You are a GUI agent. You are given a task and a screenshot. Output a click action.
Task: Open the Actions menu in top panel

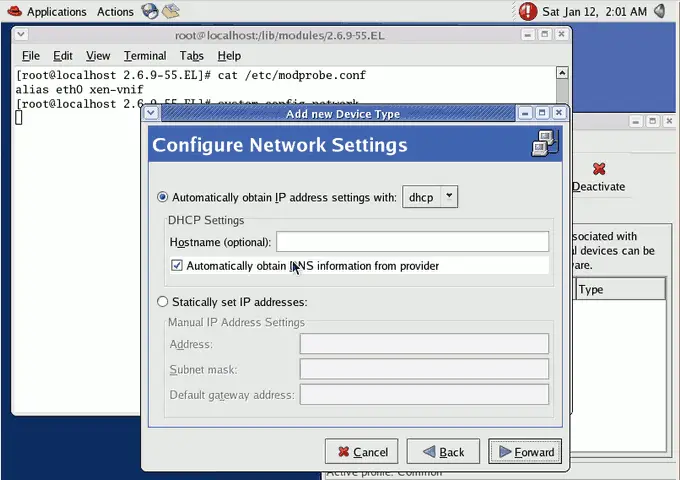click(x=115, y=12)
